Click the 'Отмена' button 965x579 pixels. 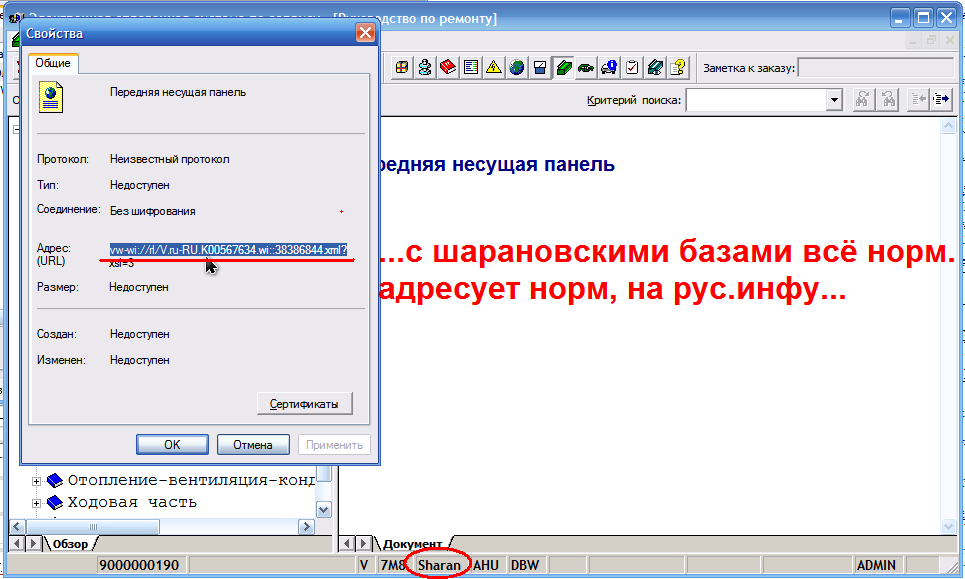tap(252, 445)
